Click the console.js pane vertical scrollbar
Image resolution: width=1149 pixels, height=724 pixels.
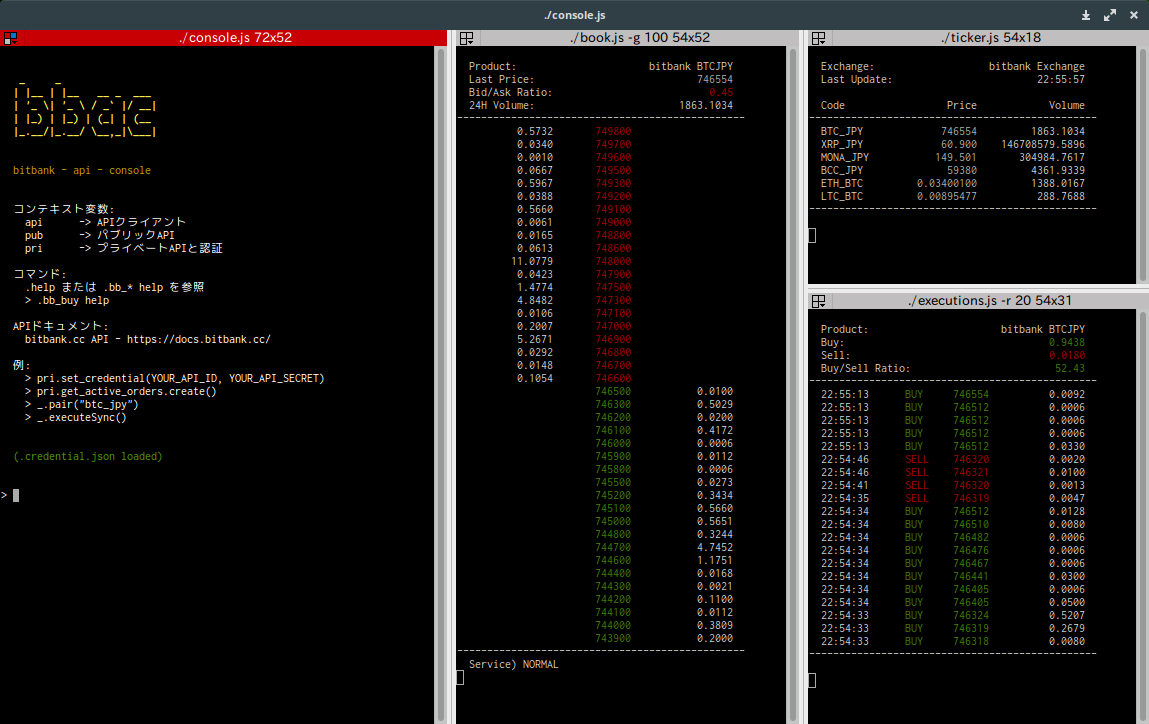click(x=440, y=385)
